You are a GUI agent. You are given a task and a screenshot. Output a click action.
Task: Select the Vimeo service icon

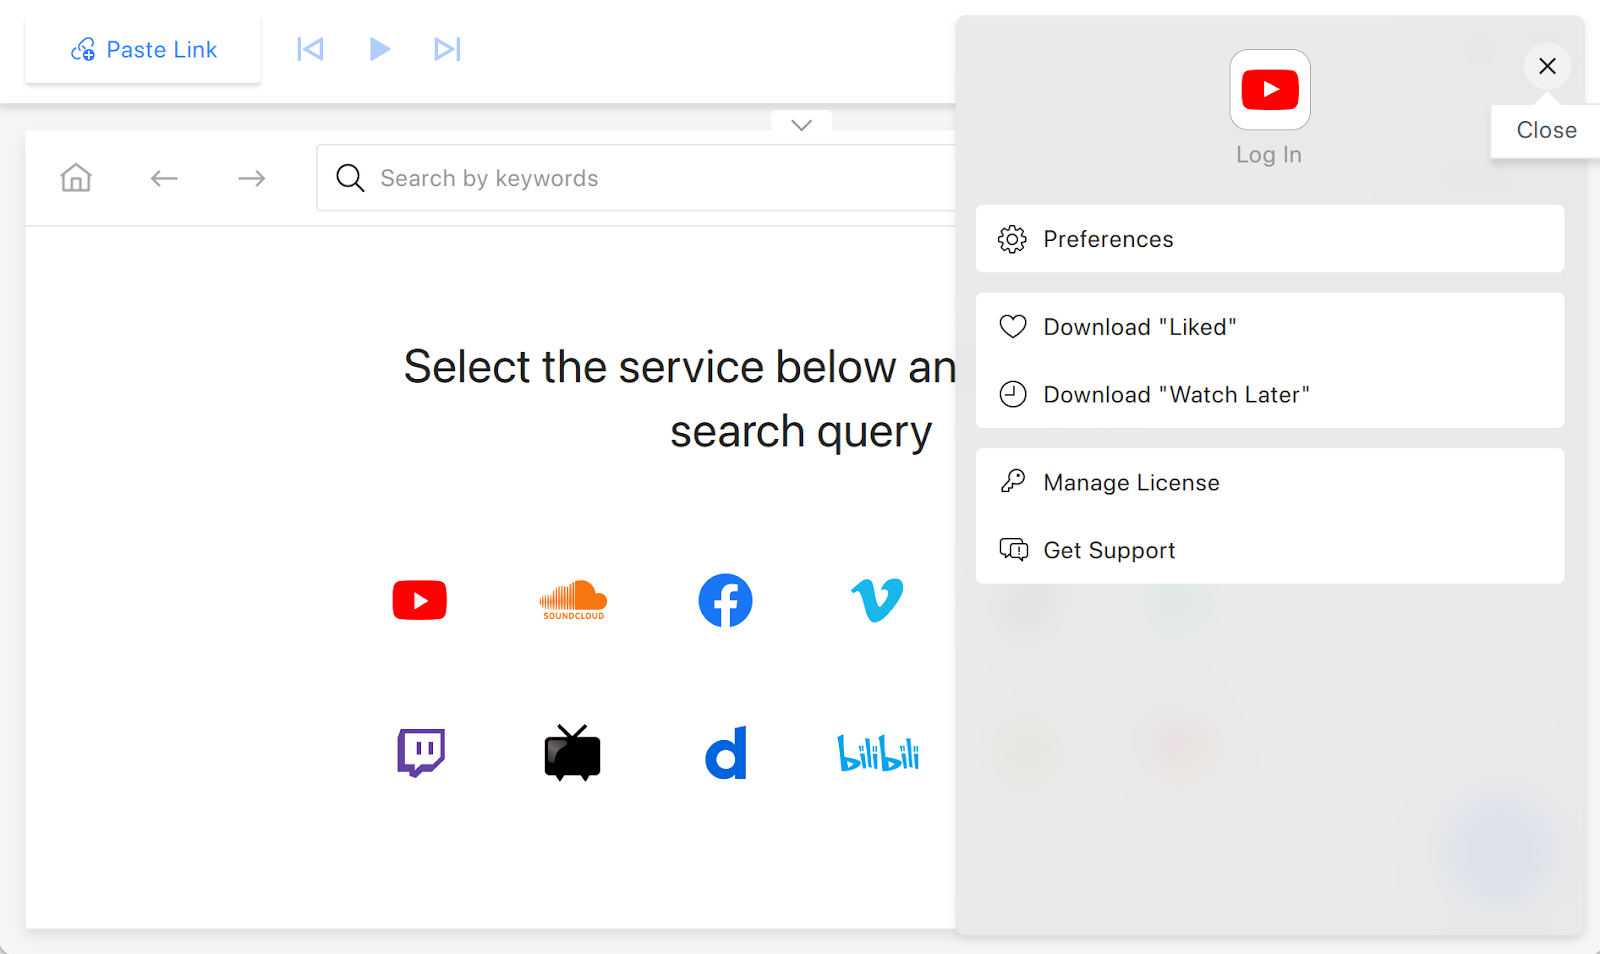pyautogui.click(x=877, y=600)
